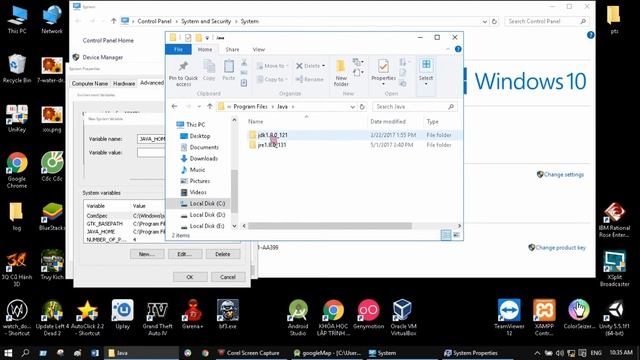Open Properties in the Explorer ribbon
This screenshot has height=360, width=640.
(x=383, y=72)
